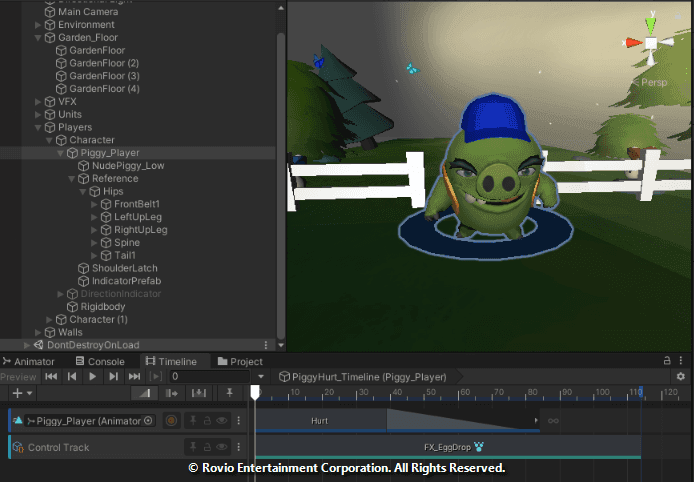Image resolution: width=694 pixels, height=482 pixels.
Task: Toggle Play Range mode in Timeline
Action: pos(155,377)
